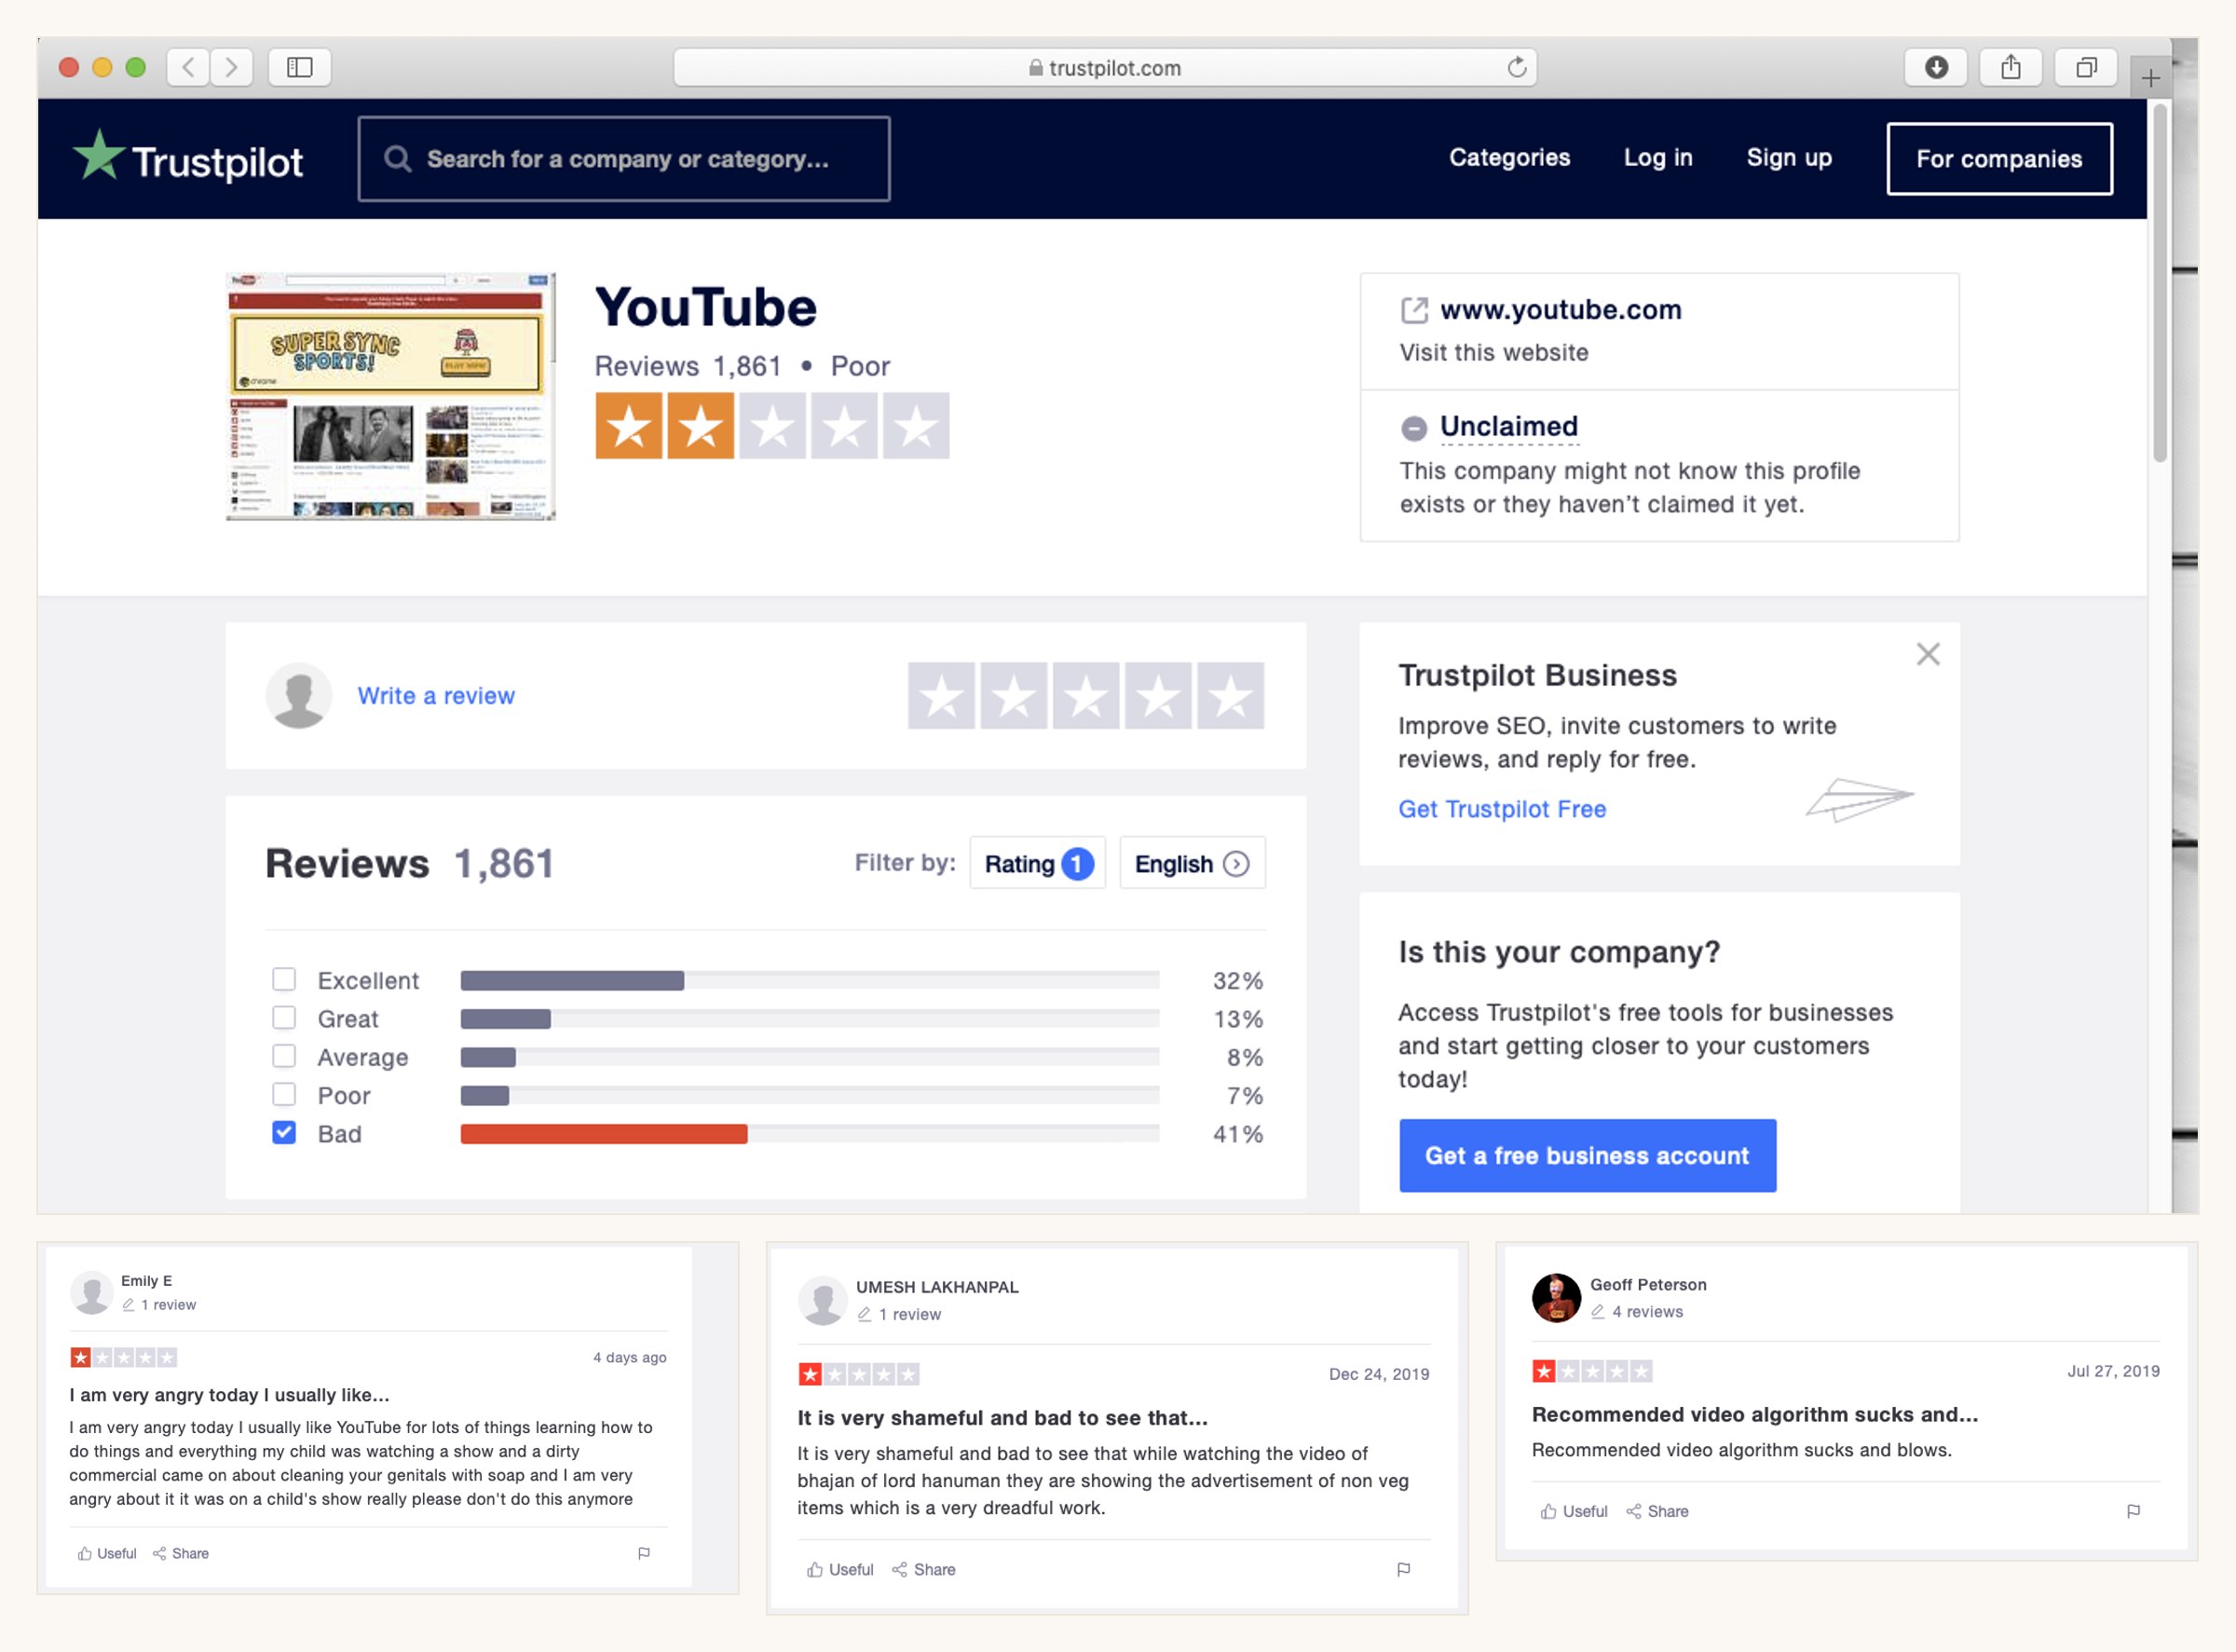Flag Emily E's review
The width and height of the screenshot is (2236, 1652).
644,1553
